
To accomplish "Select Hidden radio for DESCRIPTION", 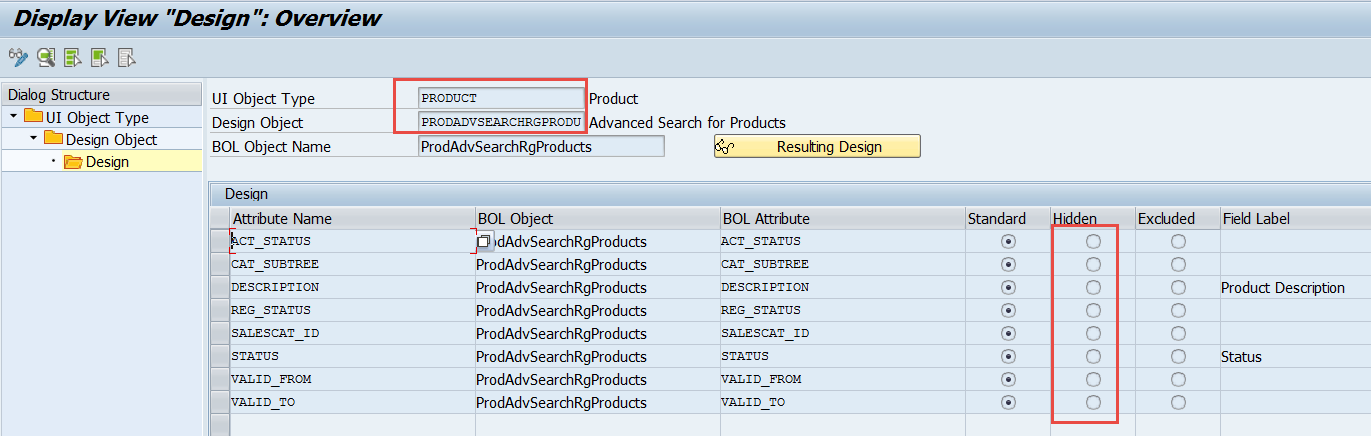I will click(x=1093, y=287).
